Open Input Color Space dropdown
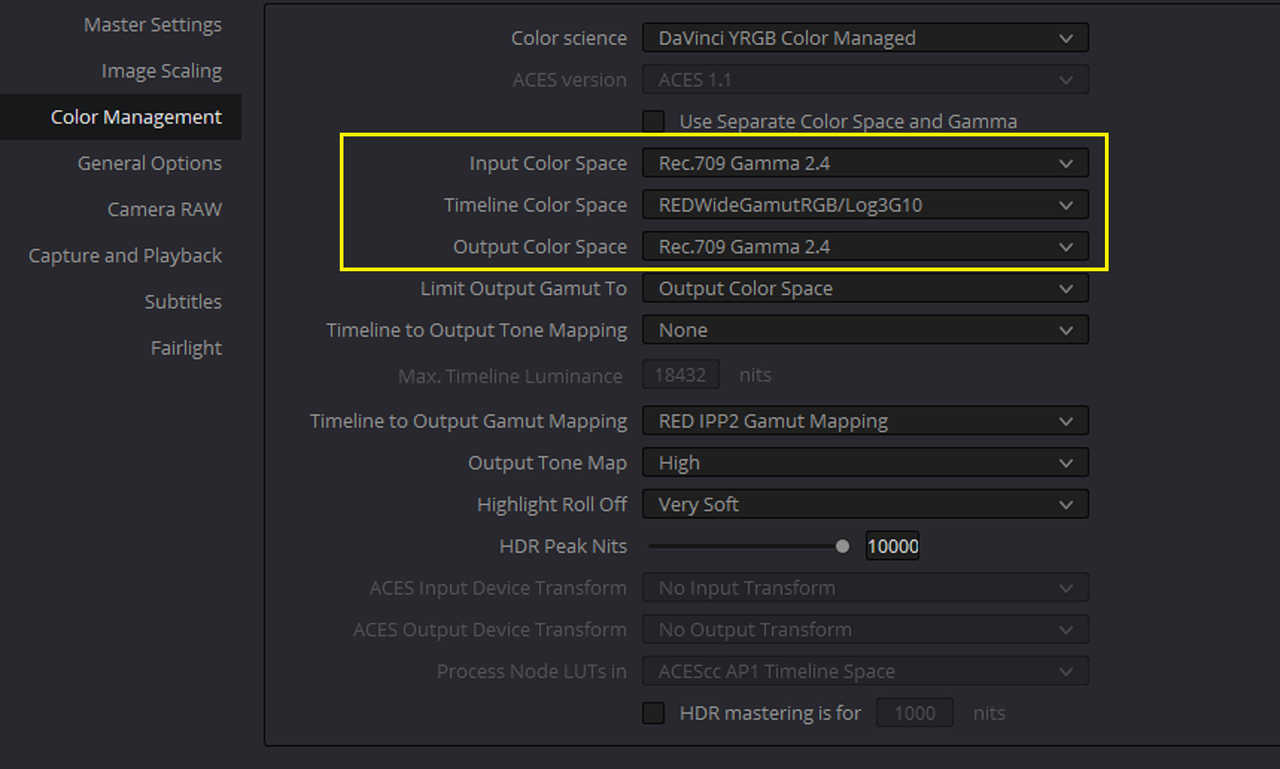Screen dimensions: 1280x769 [x=865, y=163]
